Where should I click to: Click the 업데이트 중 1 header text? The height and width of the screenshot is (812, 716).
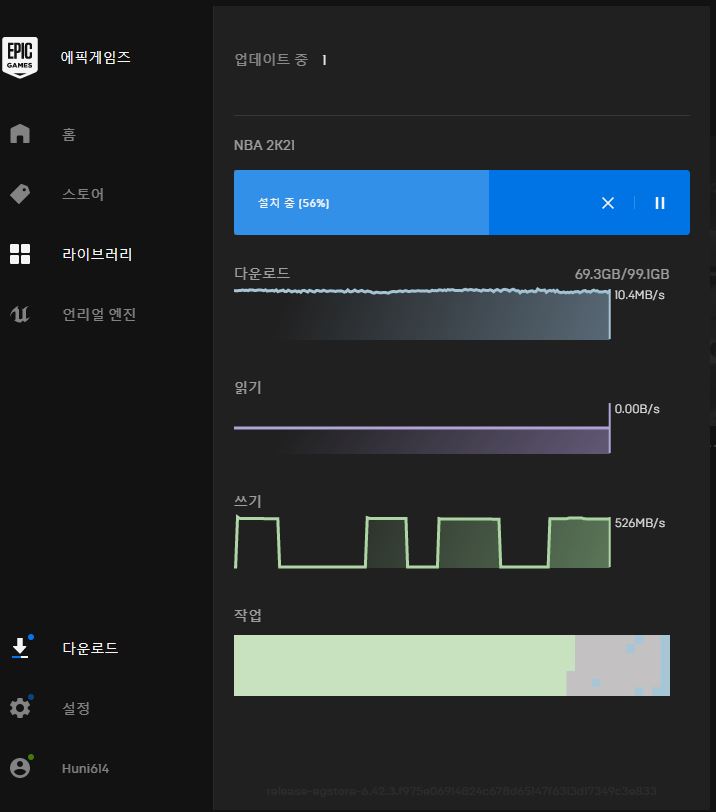click(x=280, y=60)
